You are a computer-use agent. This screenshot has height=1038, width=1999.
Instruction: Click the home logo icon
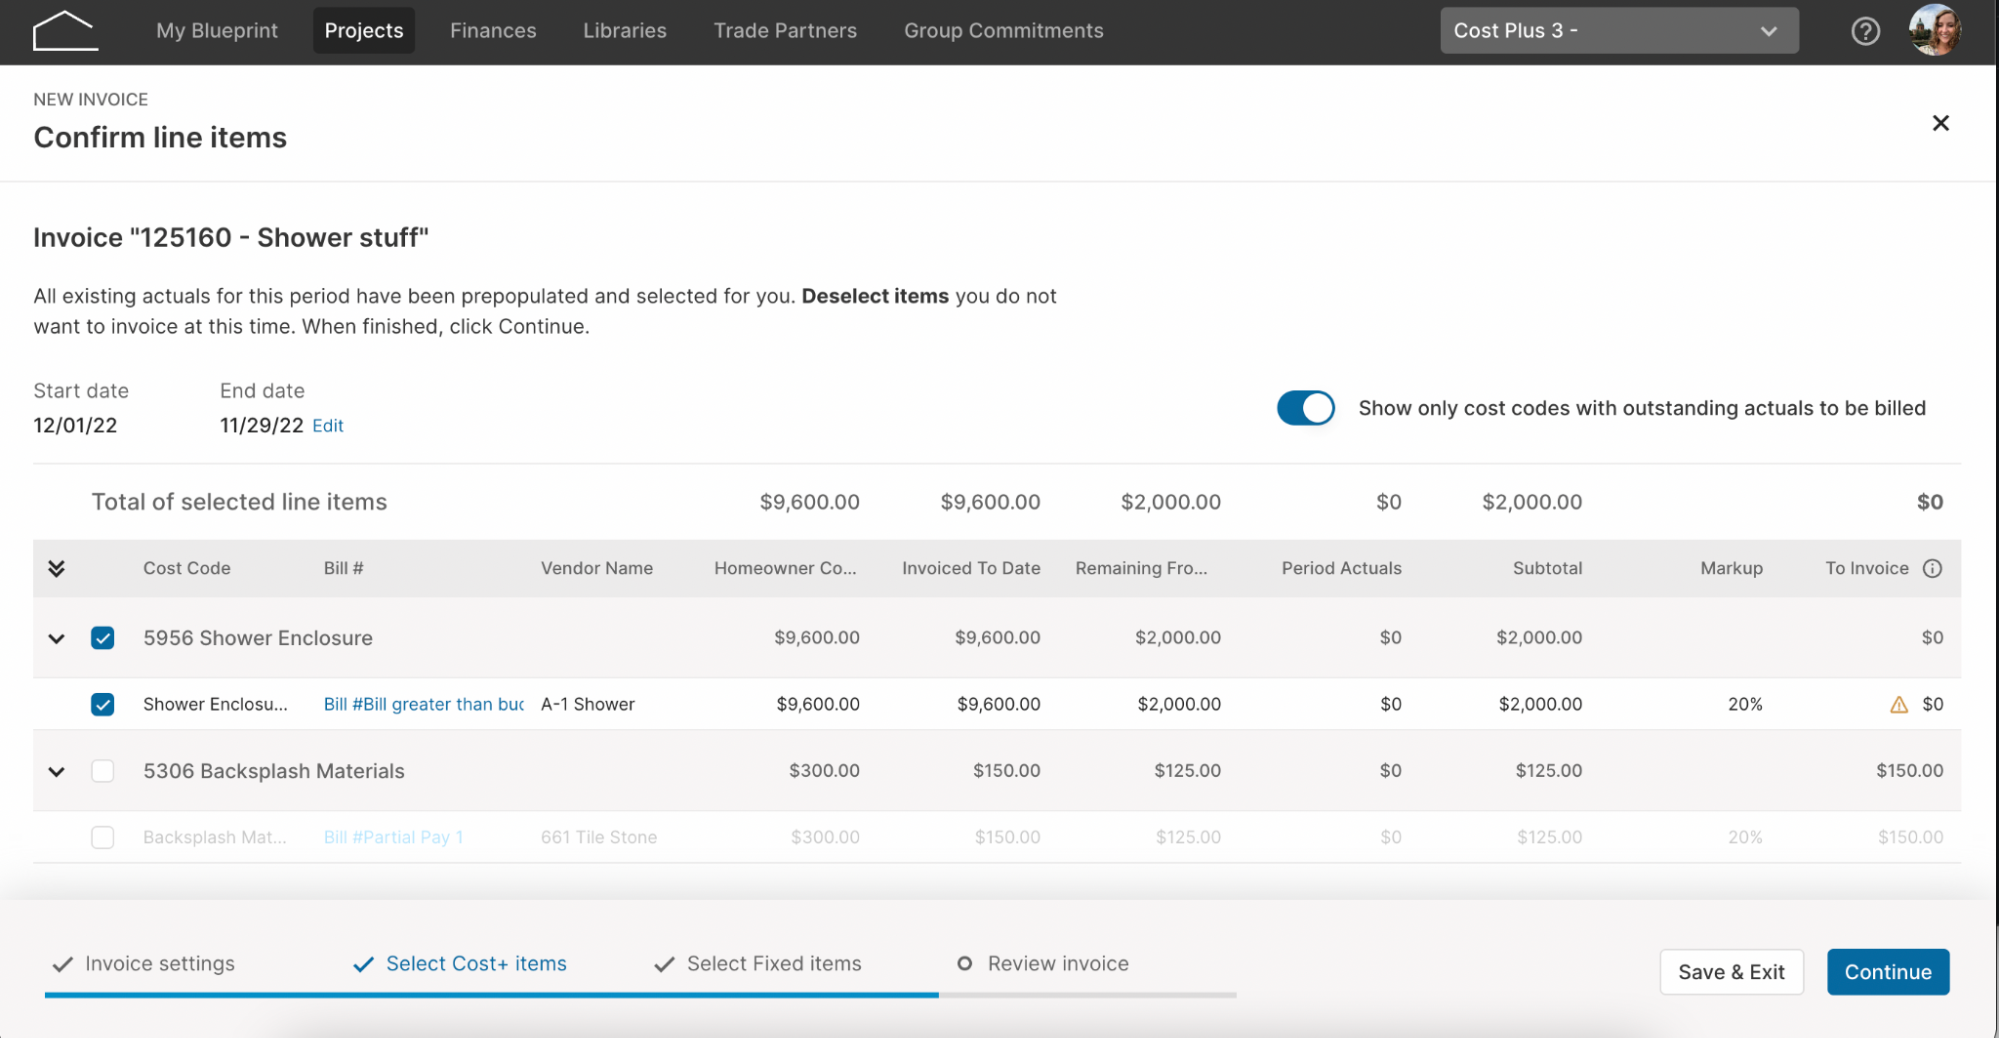point(65,31)
